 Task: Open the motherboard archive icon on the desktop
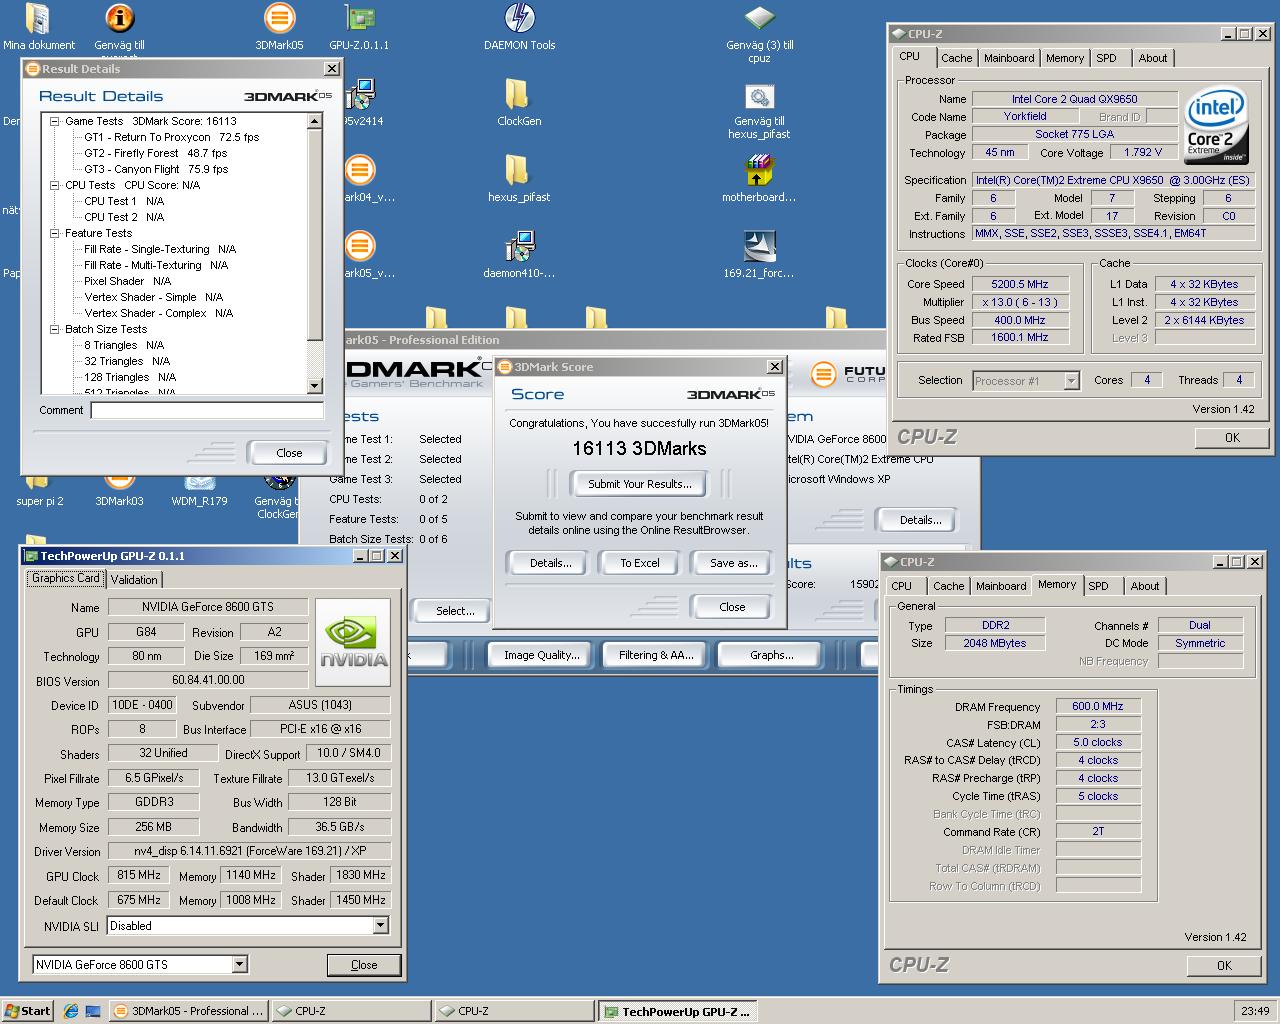[x=759, y=171]
